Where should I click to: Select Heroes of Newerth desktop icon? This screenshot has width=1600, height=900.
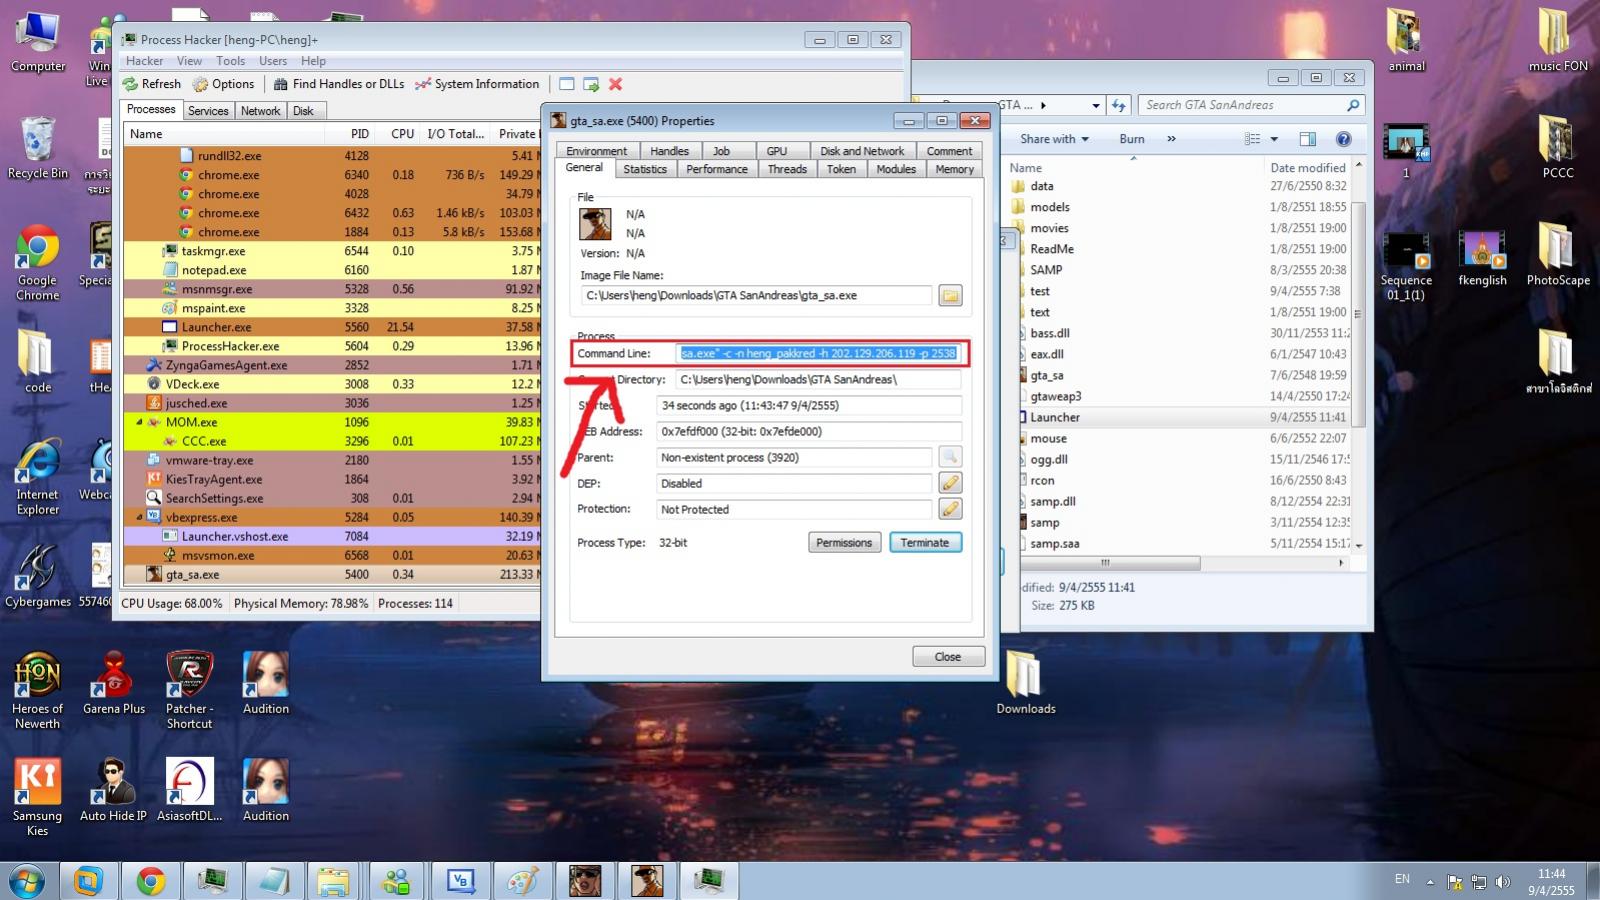(x=37, y=690)
